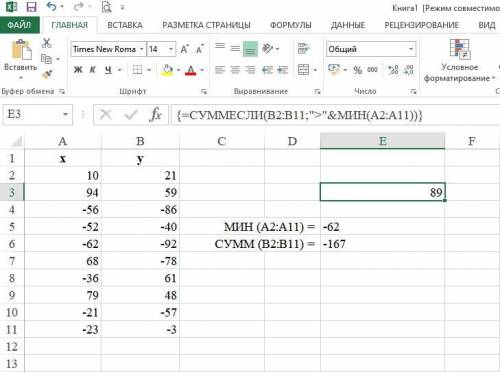Increase indent icon
Image resolution: width=500 pixels, height=372 pixels.
click(x=282, y=70)
